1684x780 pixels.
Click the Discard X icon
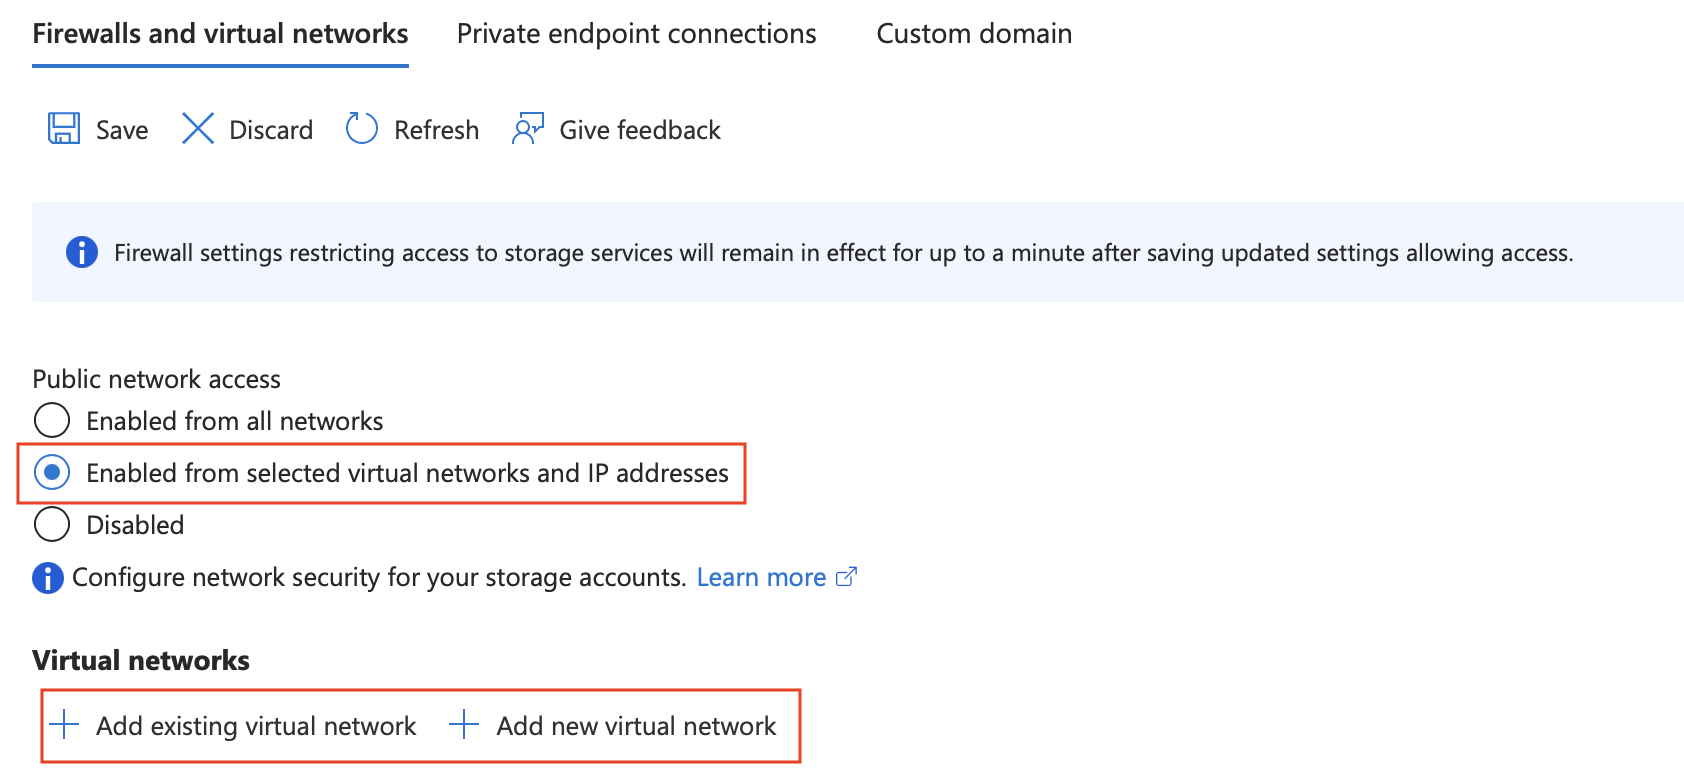(198, 129)
